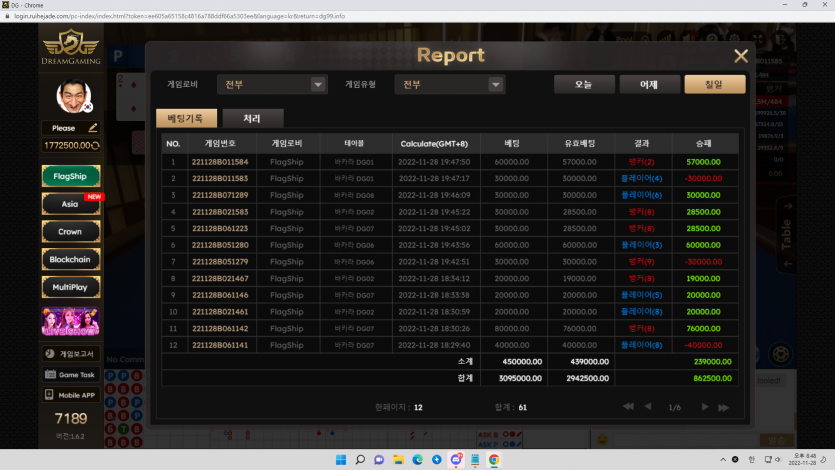Open the emoji picker in chat bar
This screenshot has height=470, width=835.
[602, 440]
